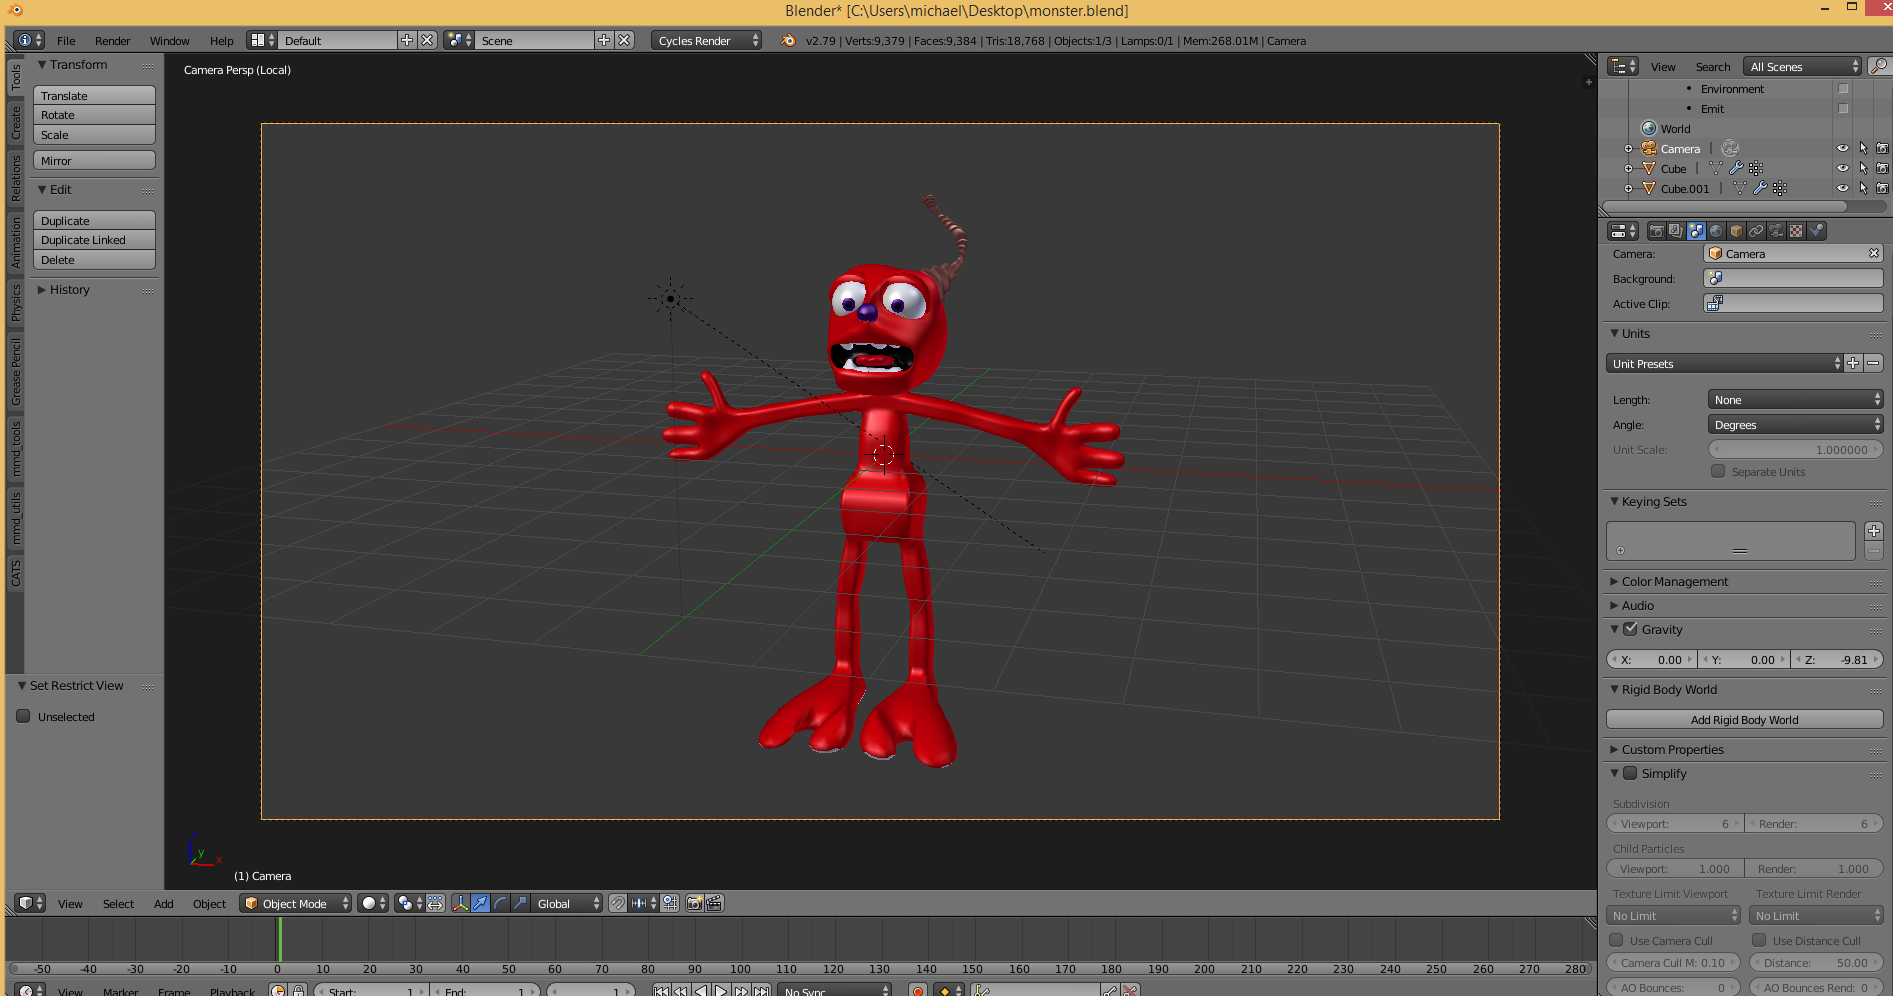1893x996 pixels.
Task: Toggle Cube selectability arrow in outliner
Action: click(1863, 168)
